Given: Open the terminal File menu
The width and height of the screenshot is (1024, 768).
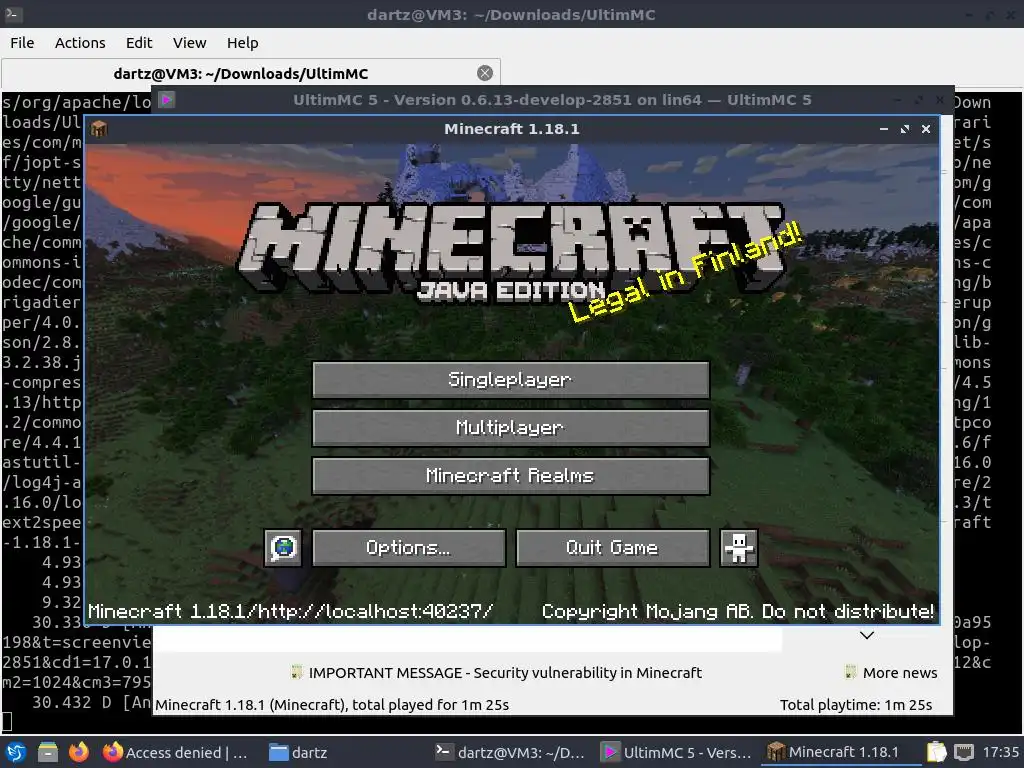Looking at the screenshot, I should tap(22, 43).
